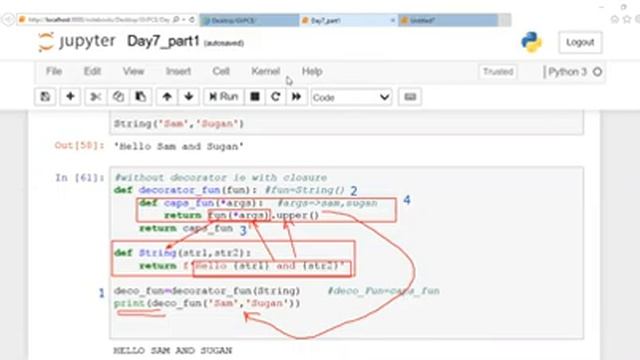Open a new browser tab
The width and height of the screenshot is (640, 360).
tap(505, 20)
